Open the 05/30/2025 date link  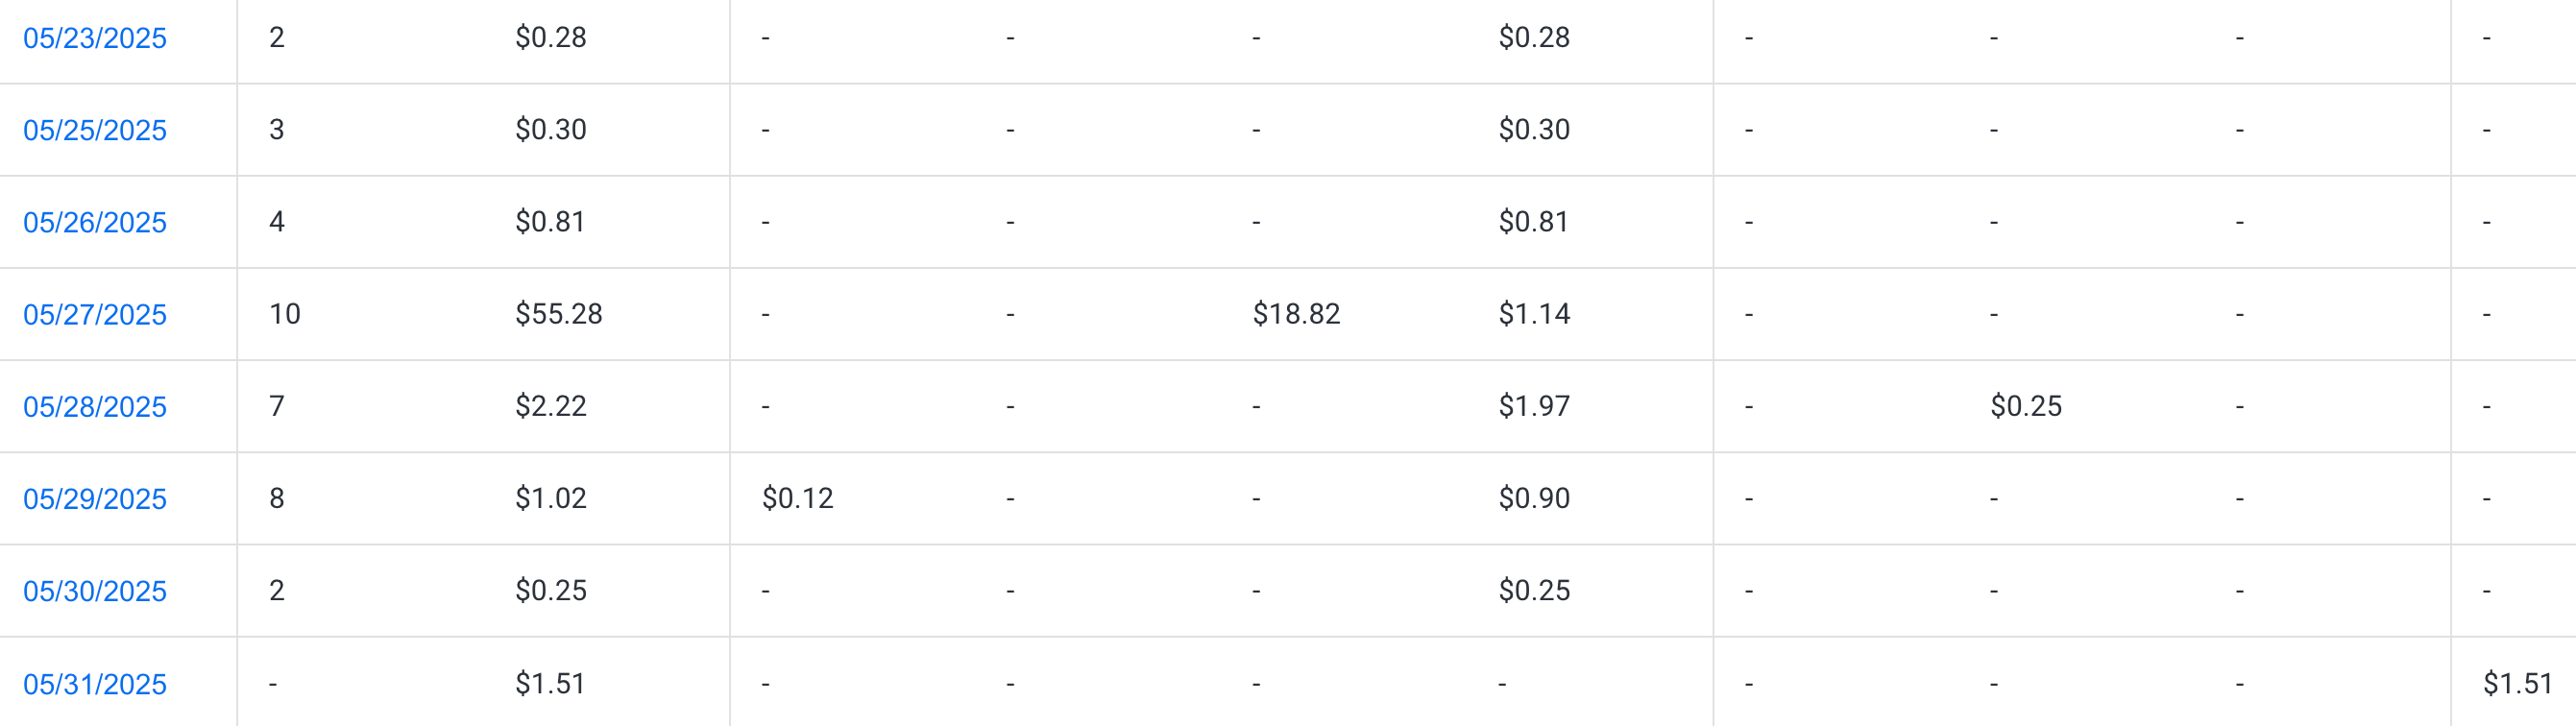95,590
